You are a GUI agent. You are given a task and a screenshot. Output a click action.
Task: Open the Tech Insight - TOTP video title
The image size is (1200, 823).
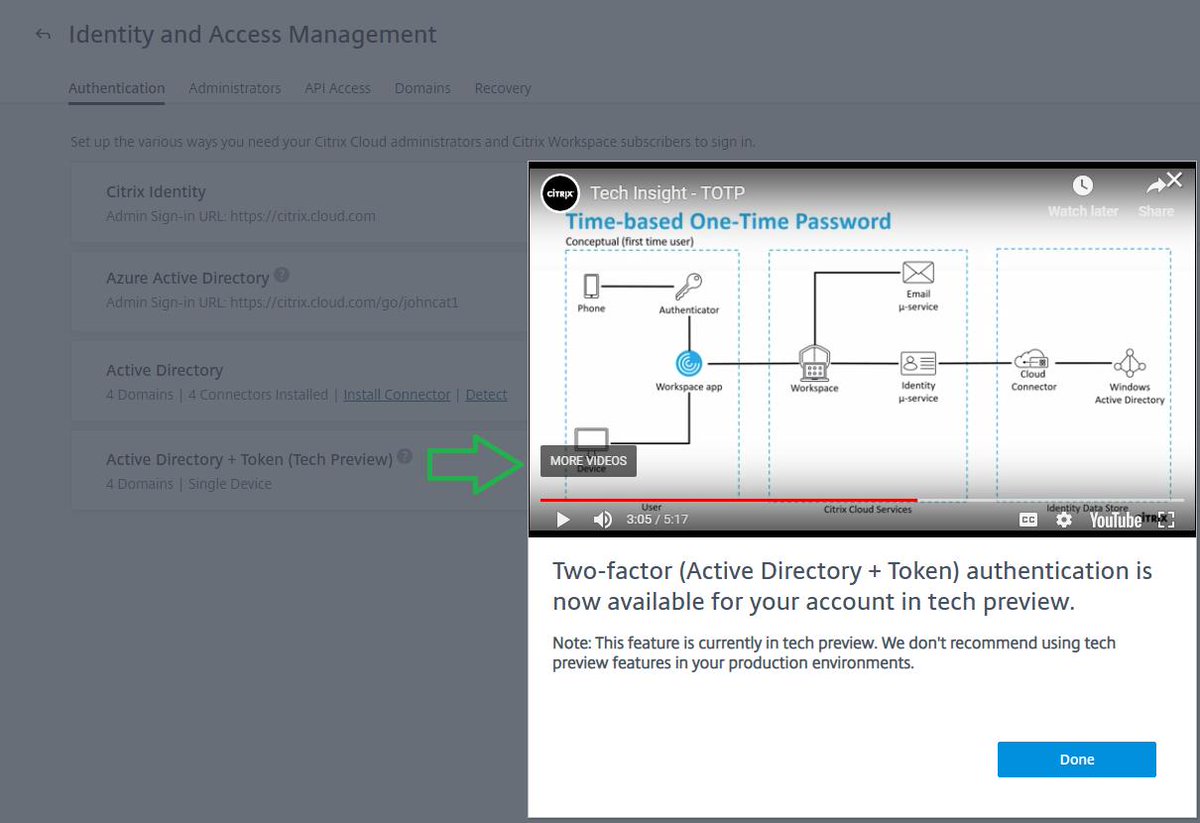667,193
